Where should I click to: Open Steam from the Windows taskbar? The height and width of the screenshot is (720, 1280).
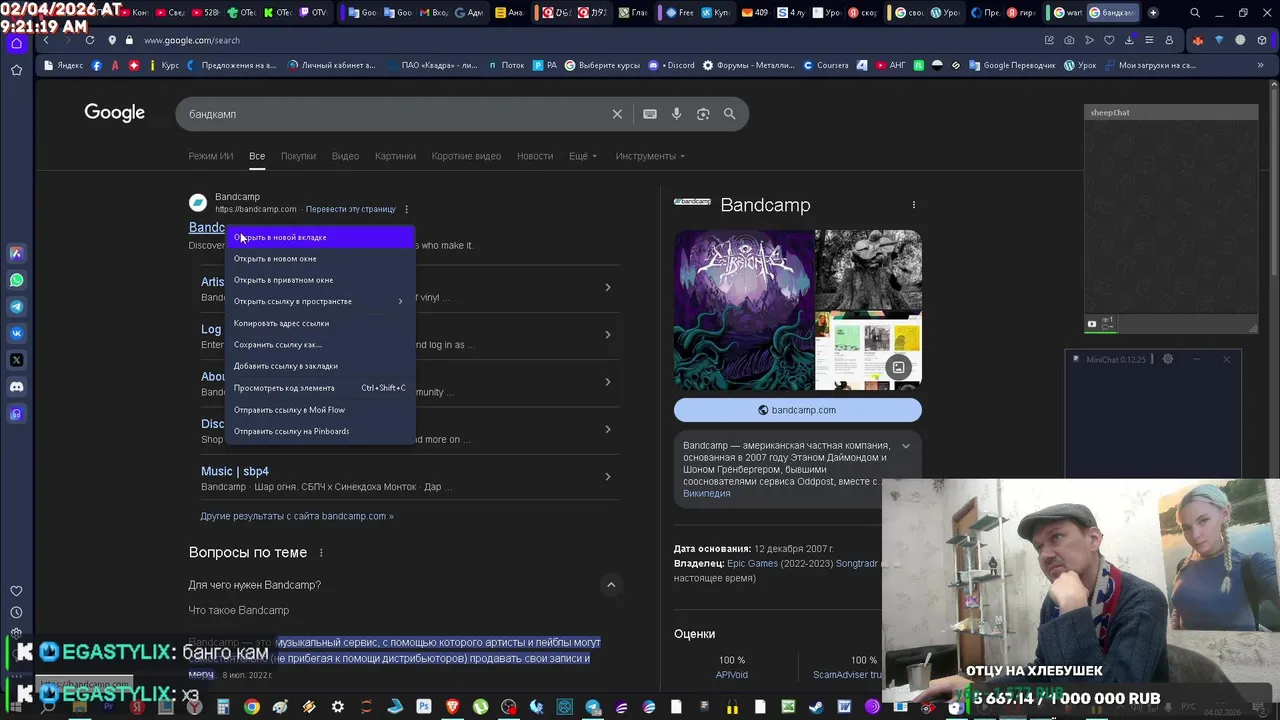pos(815,707)
